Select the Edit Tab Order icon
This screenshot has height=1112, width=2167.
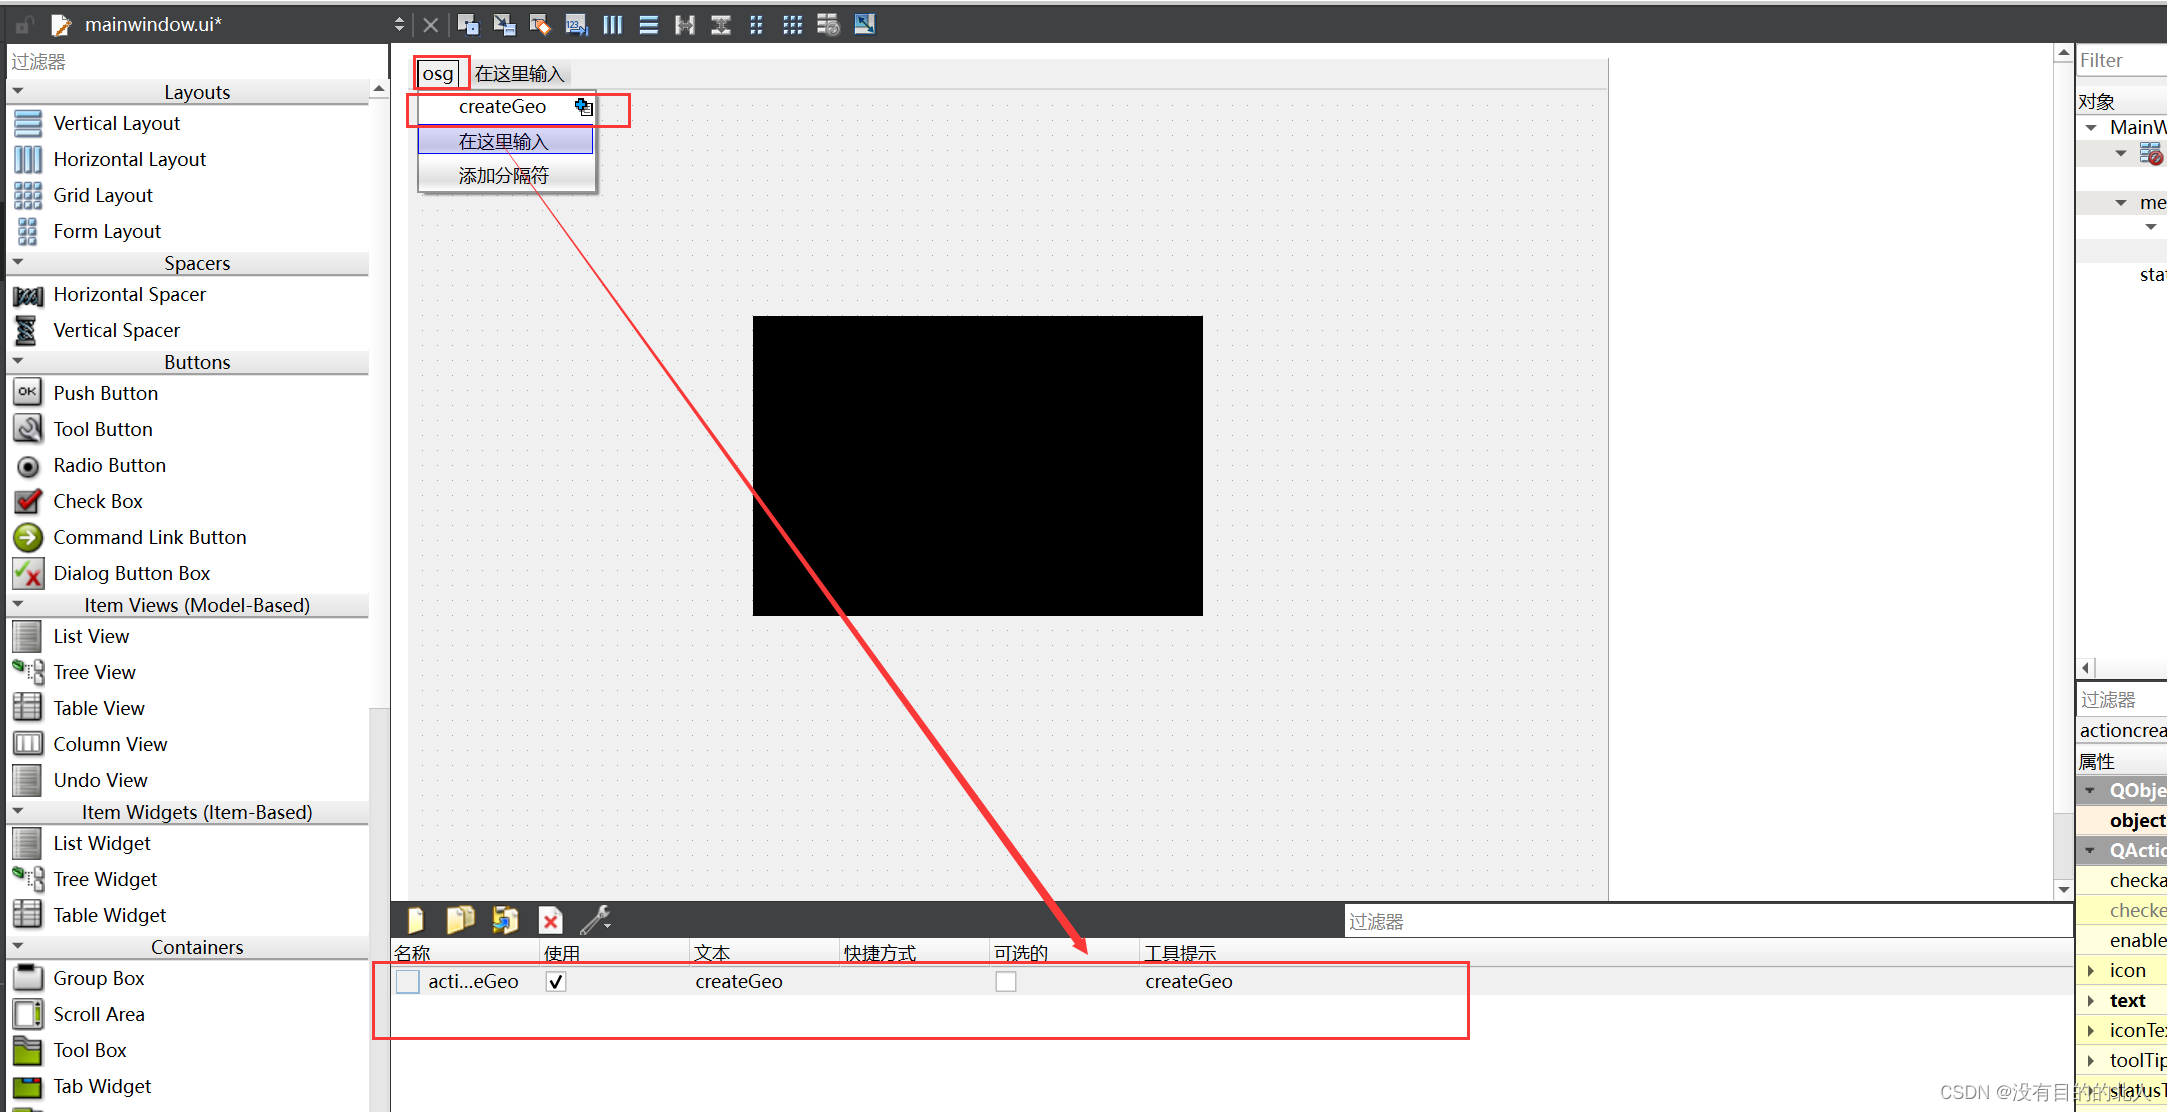pos(576,24)
